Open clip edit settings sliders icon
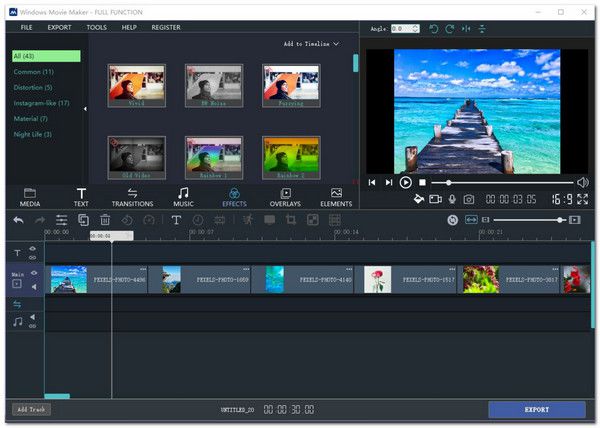This screenshot has height=428, width=600. 62,220
